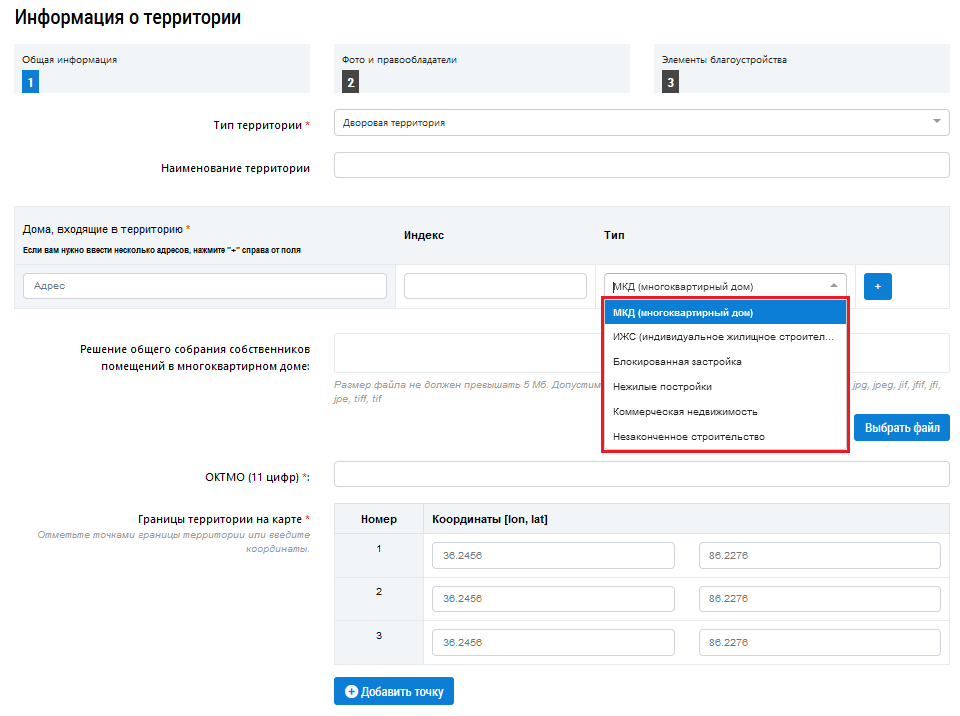
Task: Choose Незаконченное строительство option
Action: [x=725, y=437]
